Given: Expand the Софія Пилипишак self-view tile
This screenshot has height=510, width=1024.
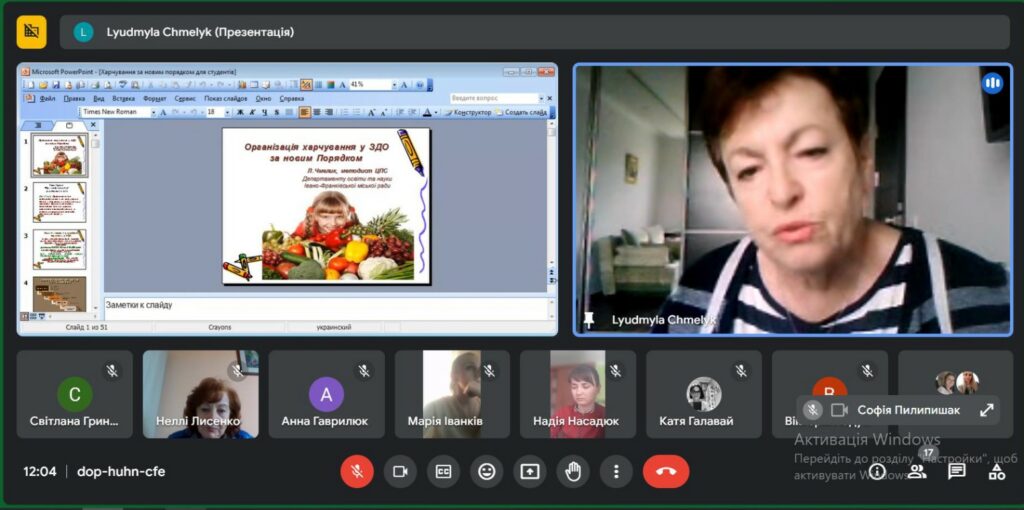Looking at the screenshot, I should [x=986, y=410].
